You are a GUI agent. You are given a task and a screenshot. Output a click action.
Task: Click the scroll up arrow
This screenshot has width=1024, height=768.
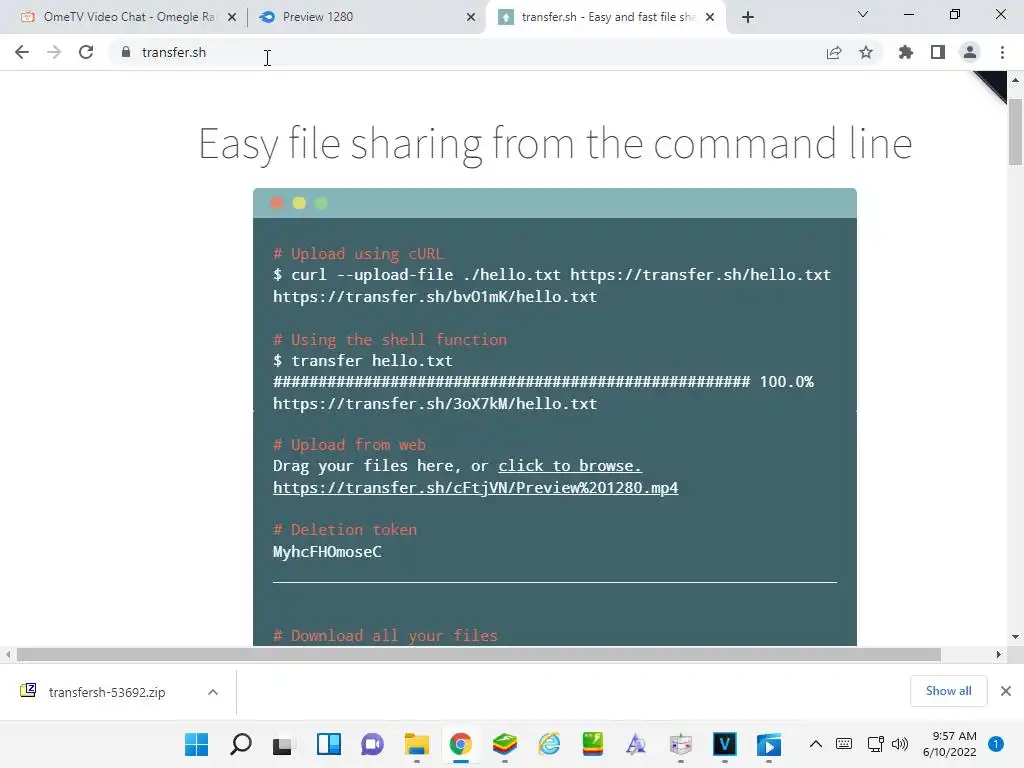coord(1015,80)
